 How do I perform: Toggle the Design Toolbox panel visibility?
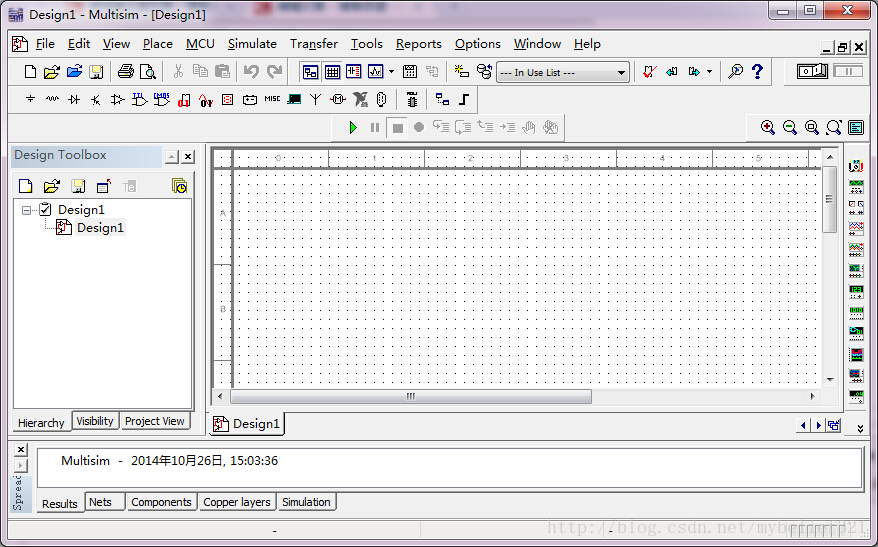pos(310,72)
